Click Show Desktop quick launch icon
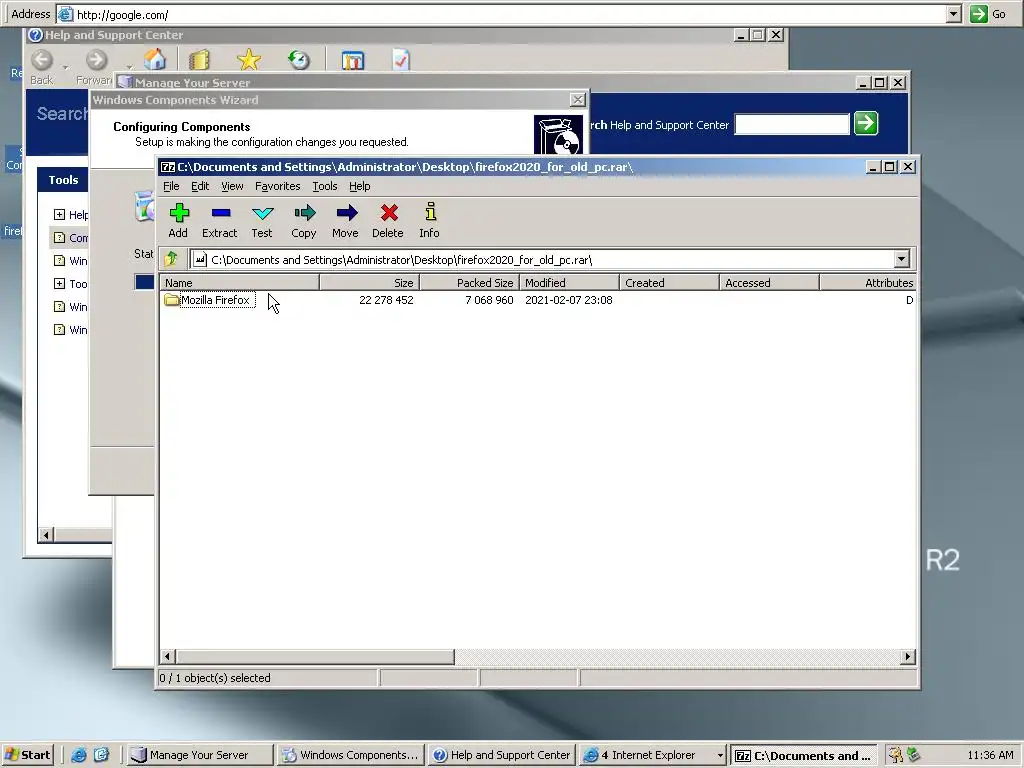 point(101,755)
